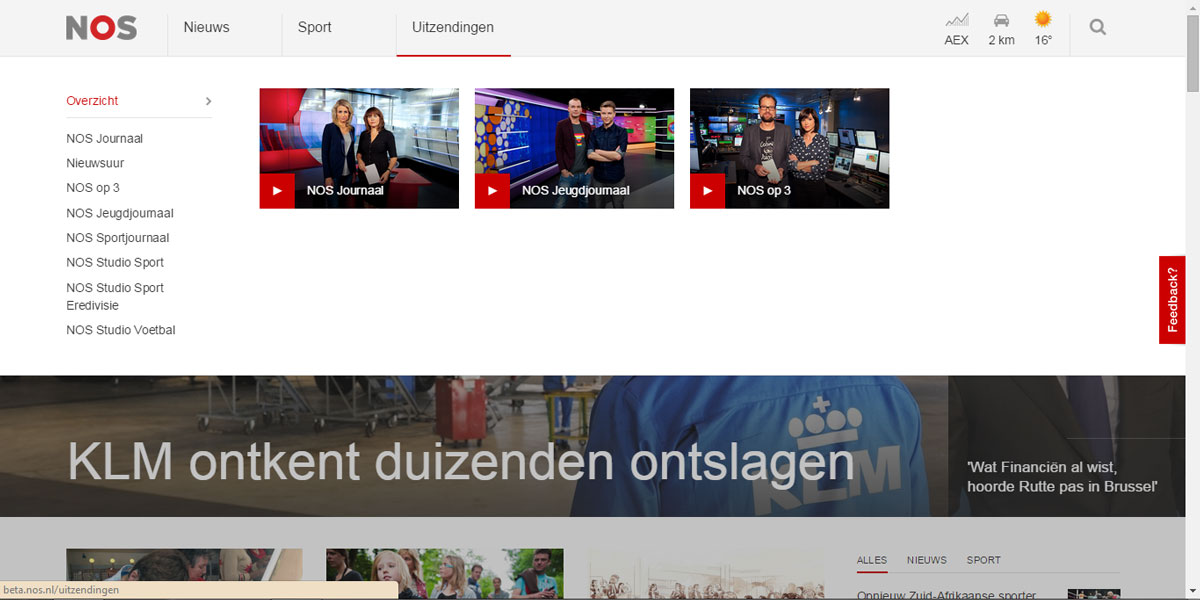Screen dimensions: 1200x600
Task: Open the KLM ontkent duizenden ontslagen headline
Action: point(460,462)
